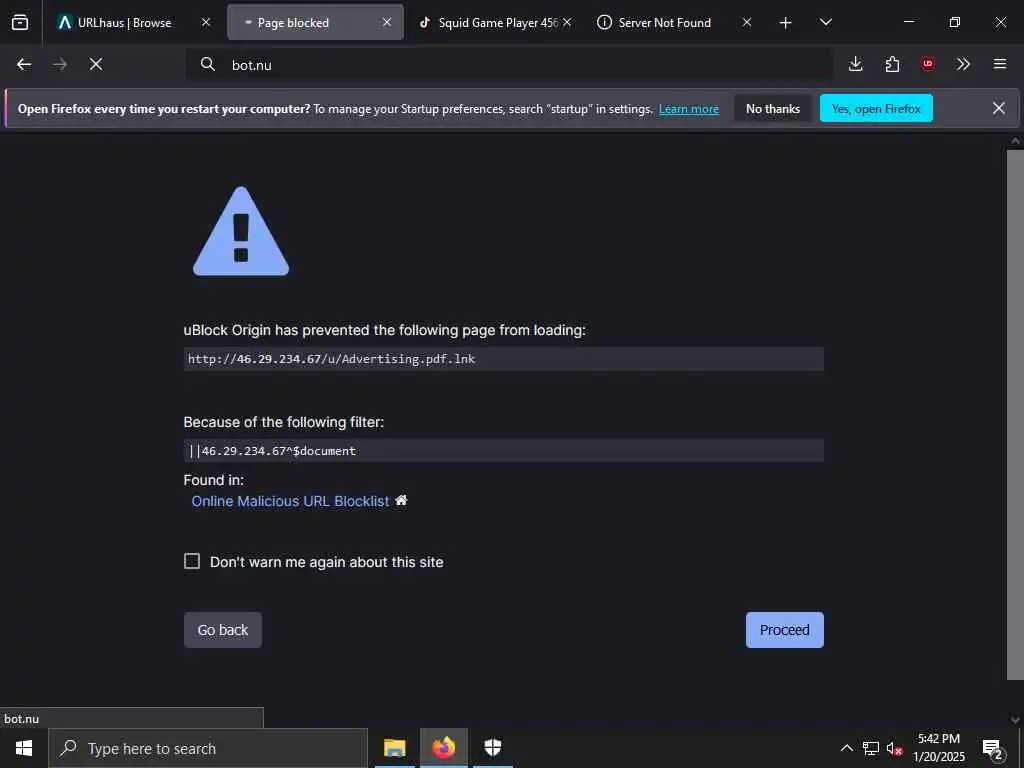The width and height of the screenshot is (1024, 768).
Task: Click the Learn more link in the notification bar
Action: pyautogui.click(x=689, y=109)
